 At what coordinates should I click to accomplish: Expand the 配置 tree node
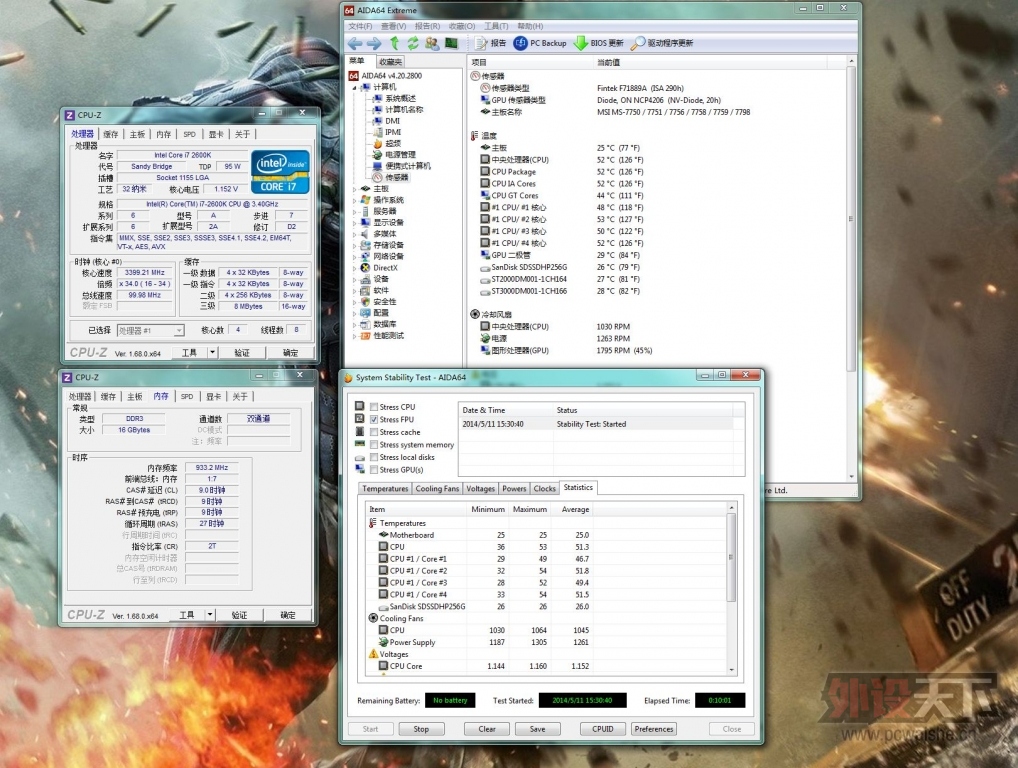click(x=354, y=313)
